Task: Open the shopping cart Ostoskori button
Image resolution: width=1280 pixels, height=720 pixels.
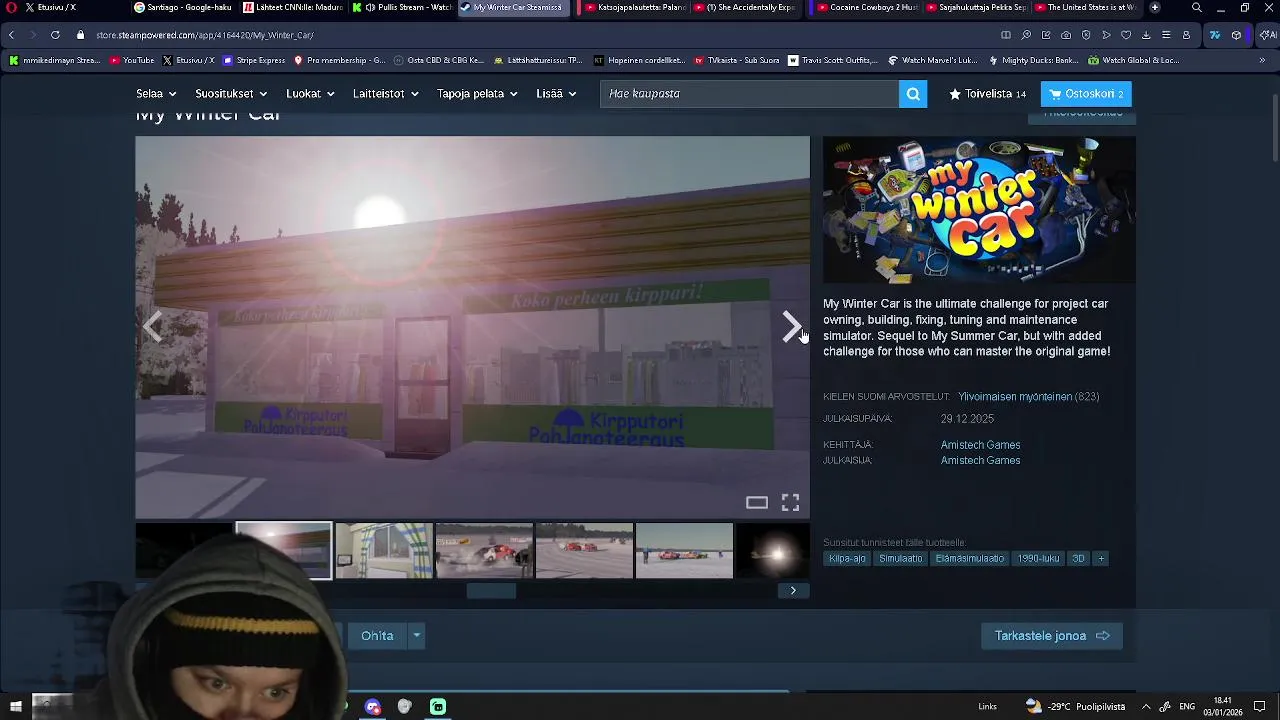Action: tap(1086, 94)
